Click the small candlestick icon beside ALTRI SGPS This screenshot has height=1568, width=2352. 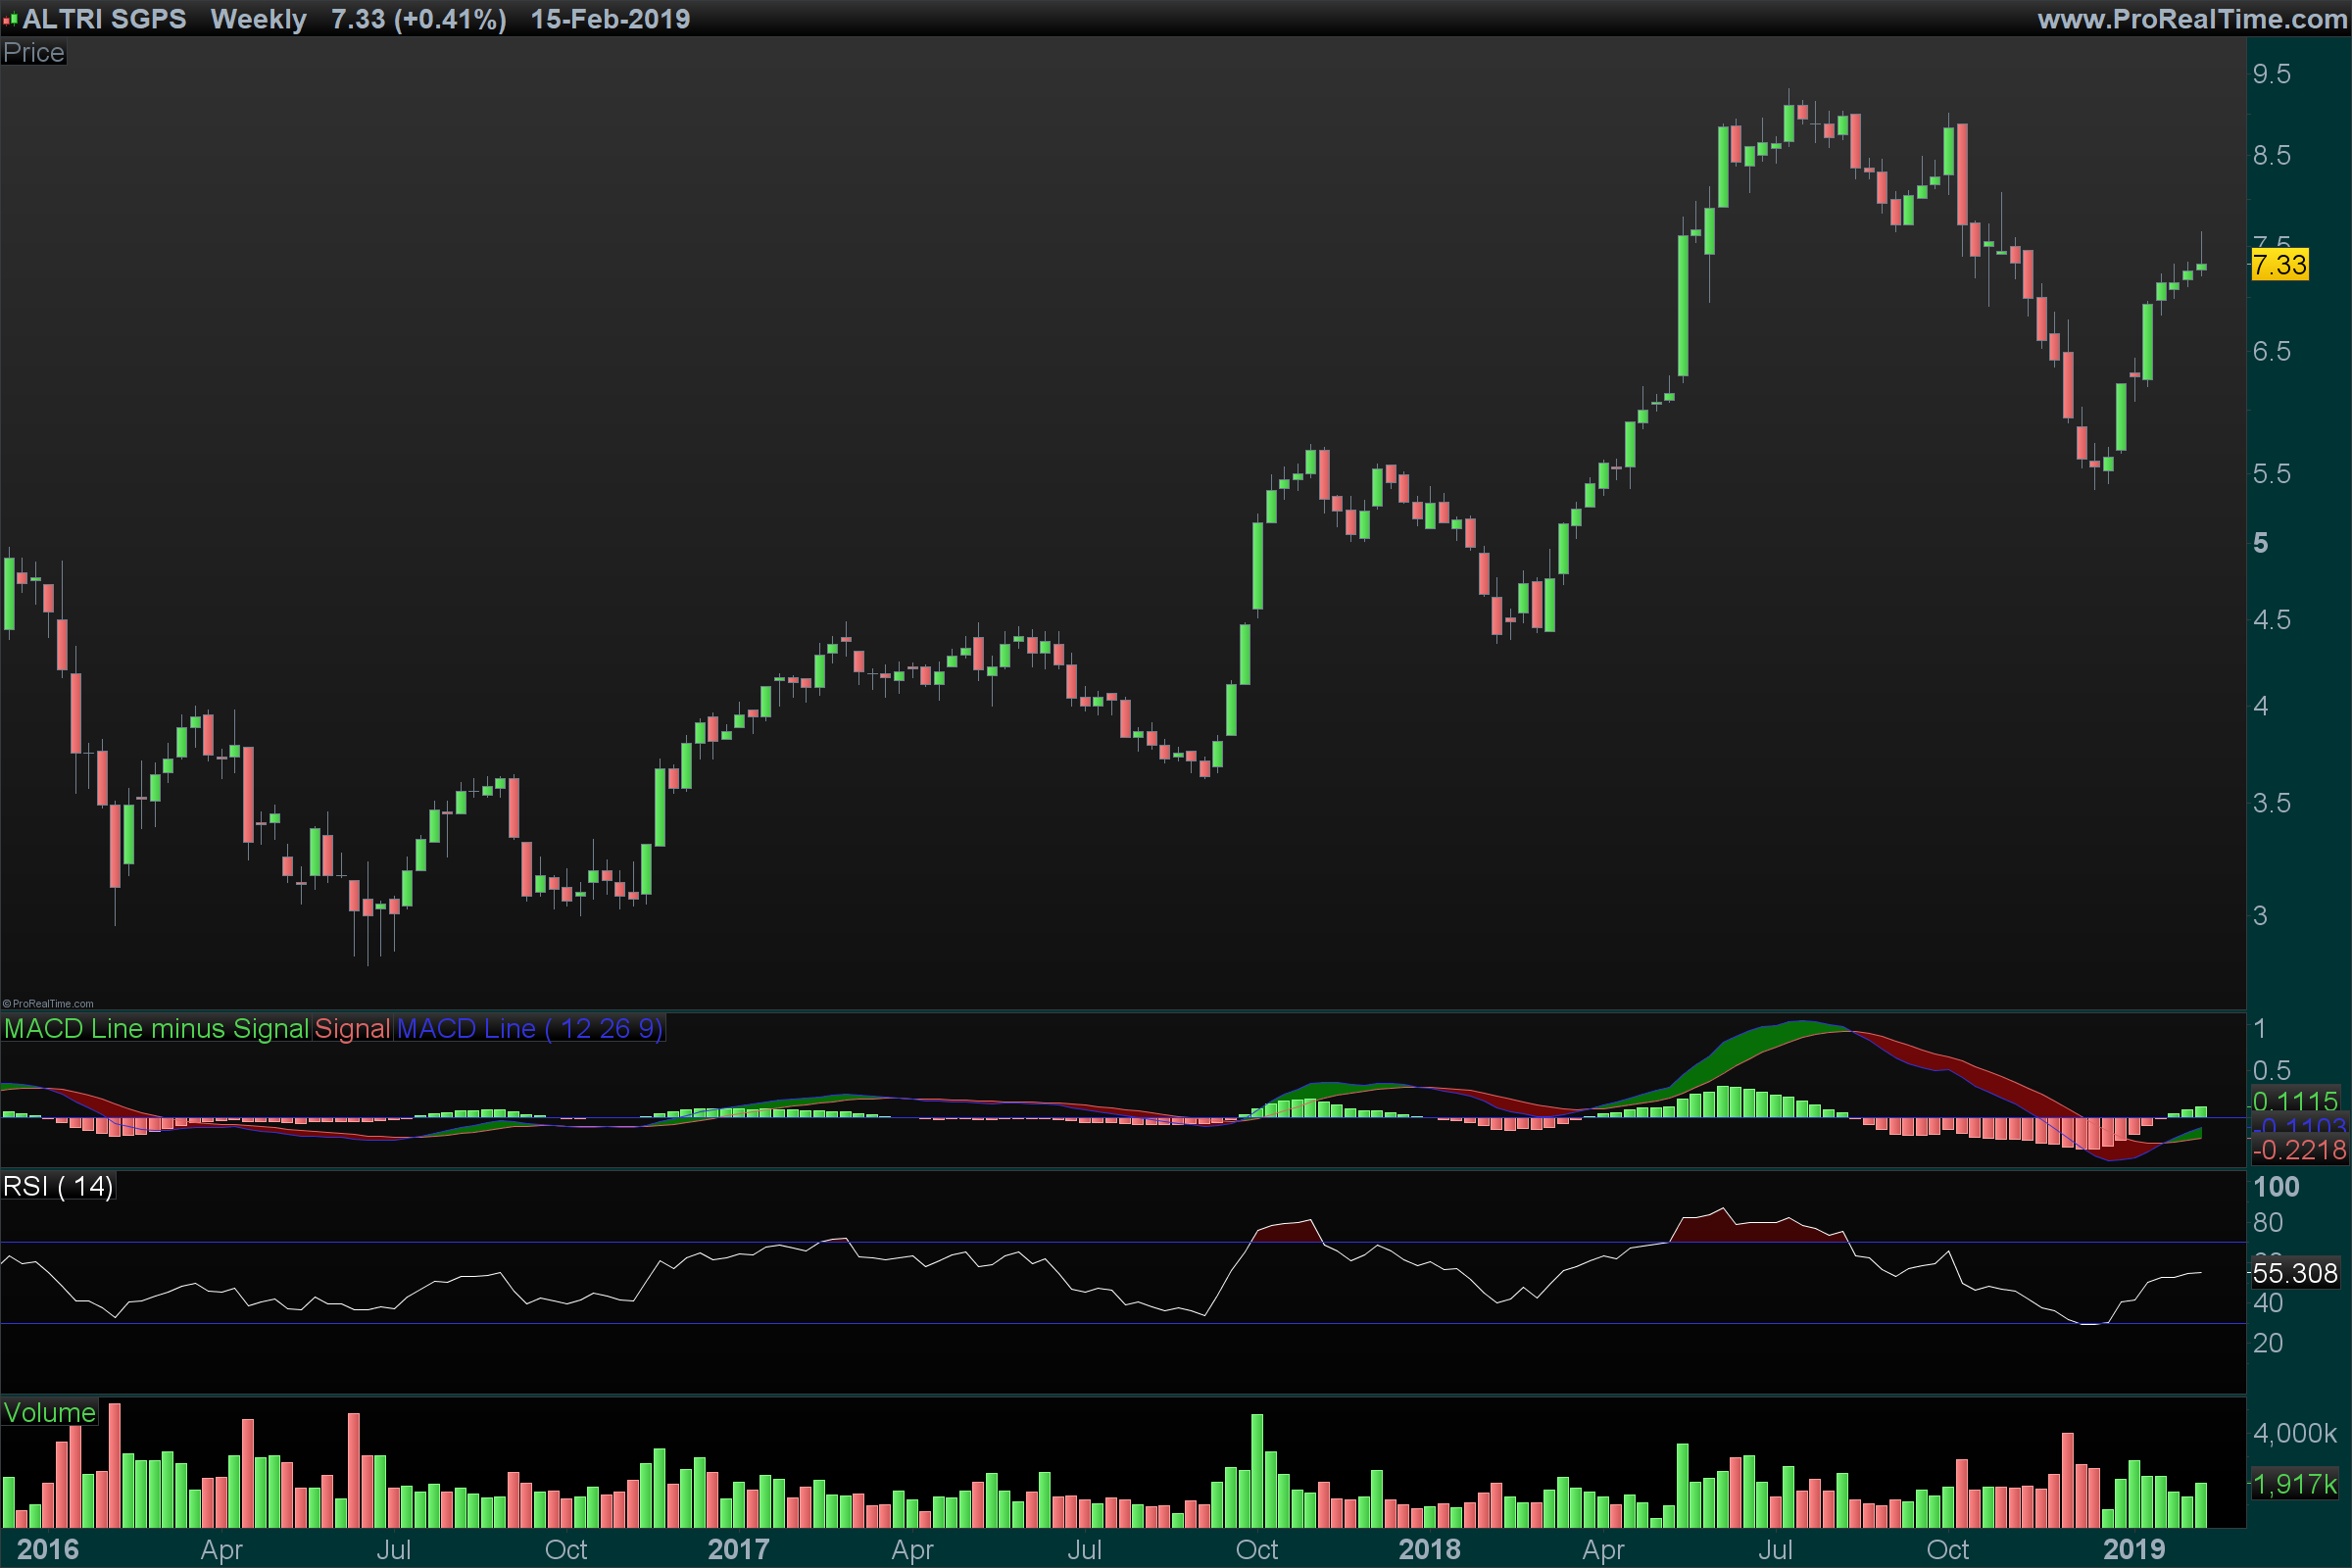coord(10,19)
